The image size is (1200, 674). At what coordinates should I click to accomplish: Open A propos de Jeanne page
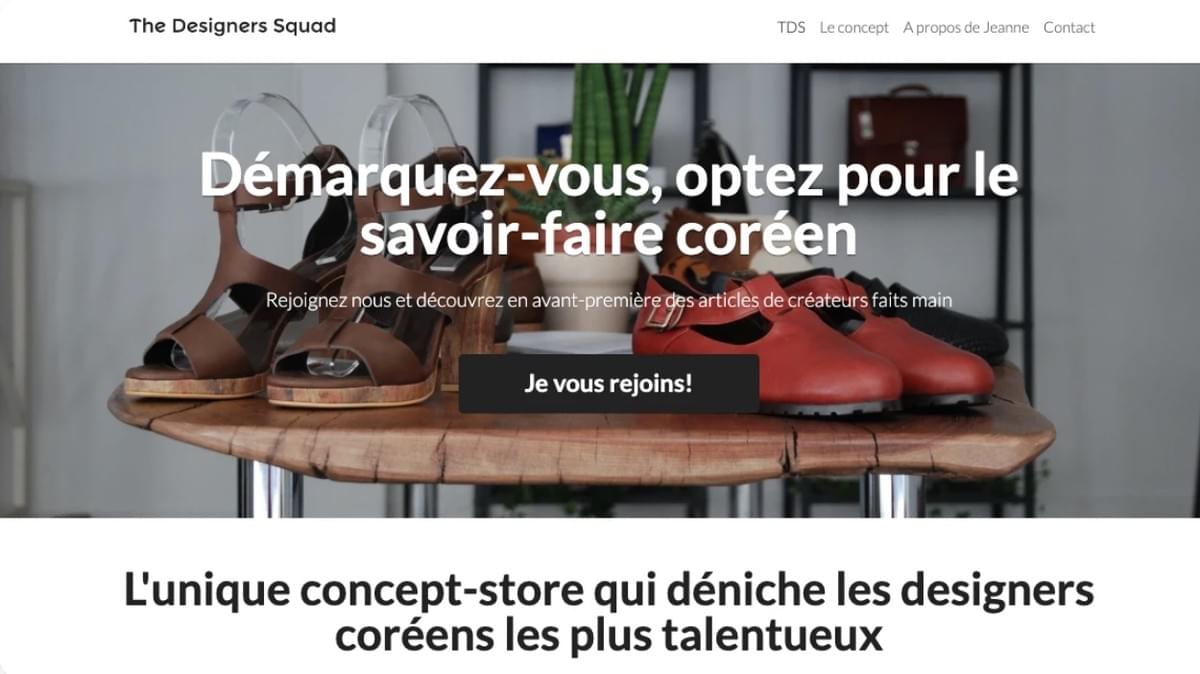tap(966, 28)
